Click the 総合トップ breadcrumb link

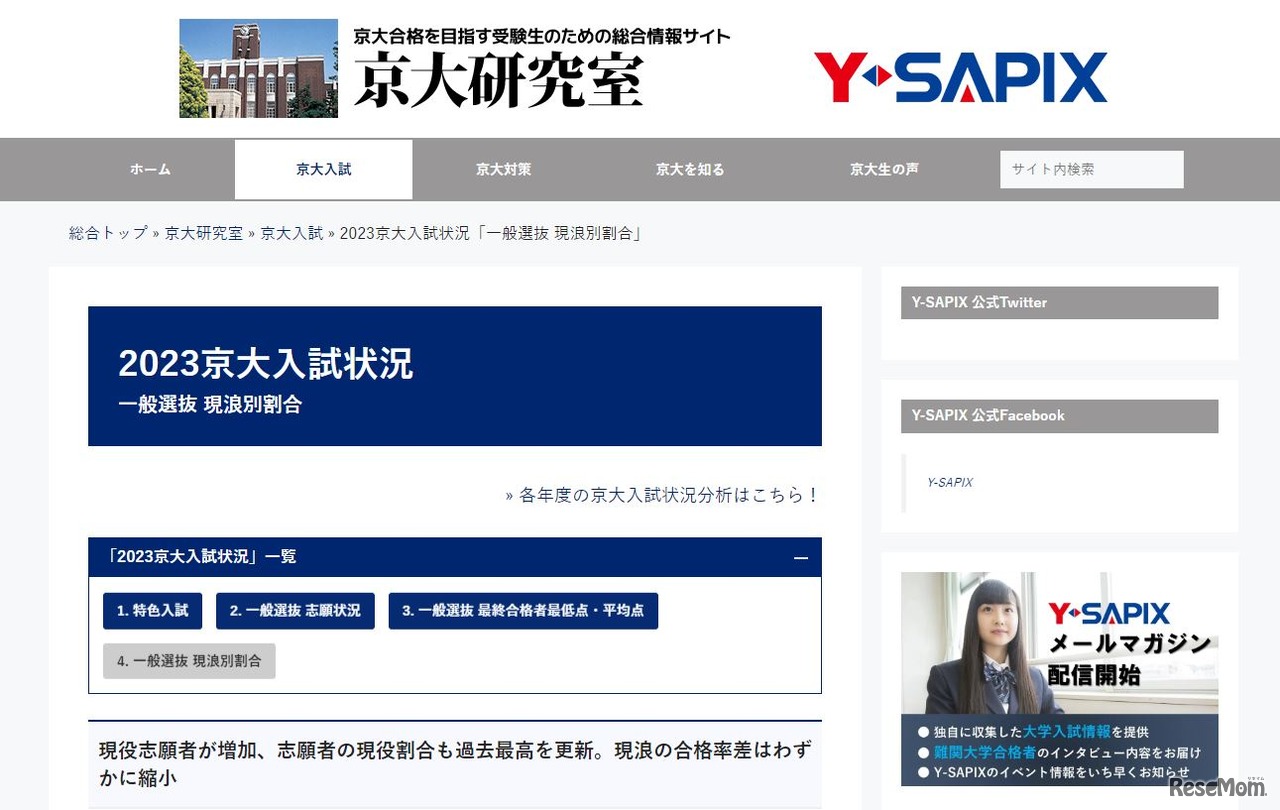tap(108, 233)
